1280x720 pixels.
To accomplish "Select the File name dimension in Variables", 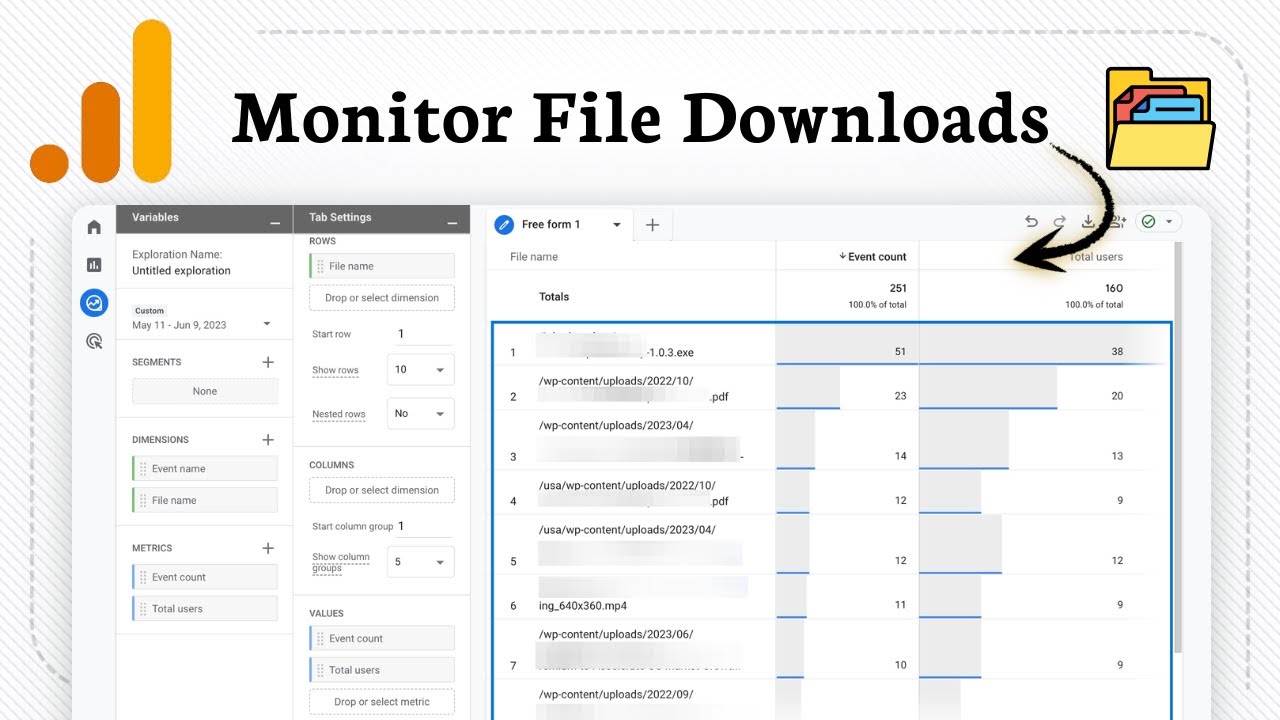I will click(205, 500).
